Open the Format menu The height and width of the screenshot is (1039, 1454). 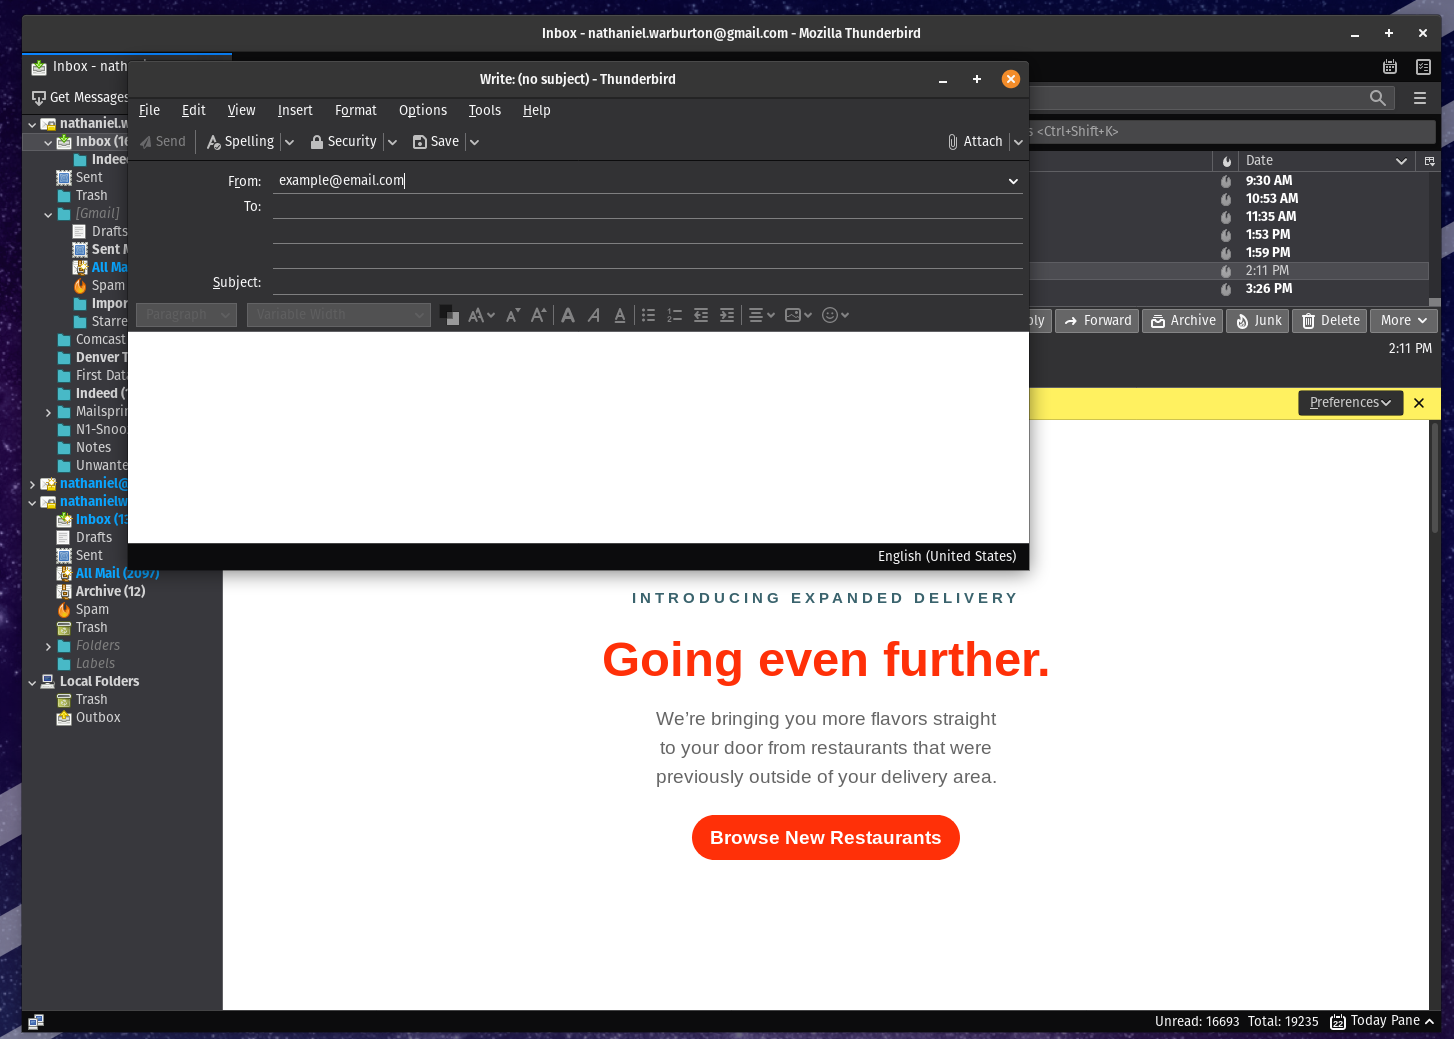tap(355, 110)
